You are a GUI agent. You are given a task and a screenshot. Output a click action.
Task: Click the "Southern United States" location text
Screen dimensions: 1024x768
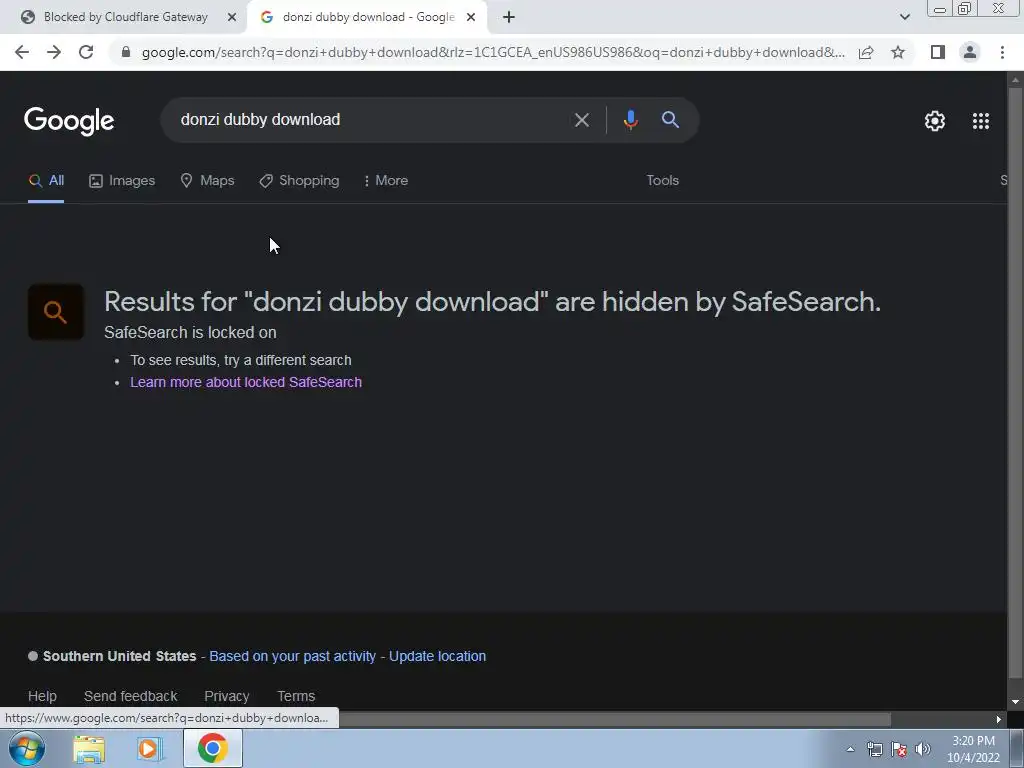[x=120, y=656]
